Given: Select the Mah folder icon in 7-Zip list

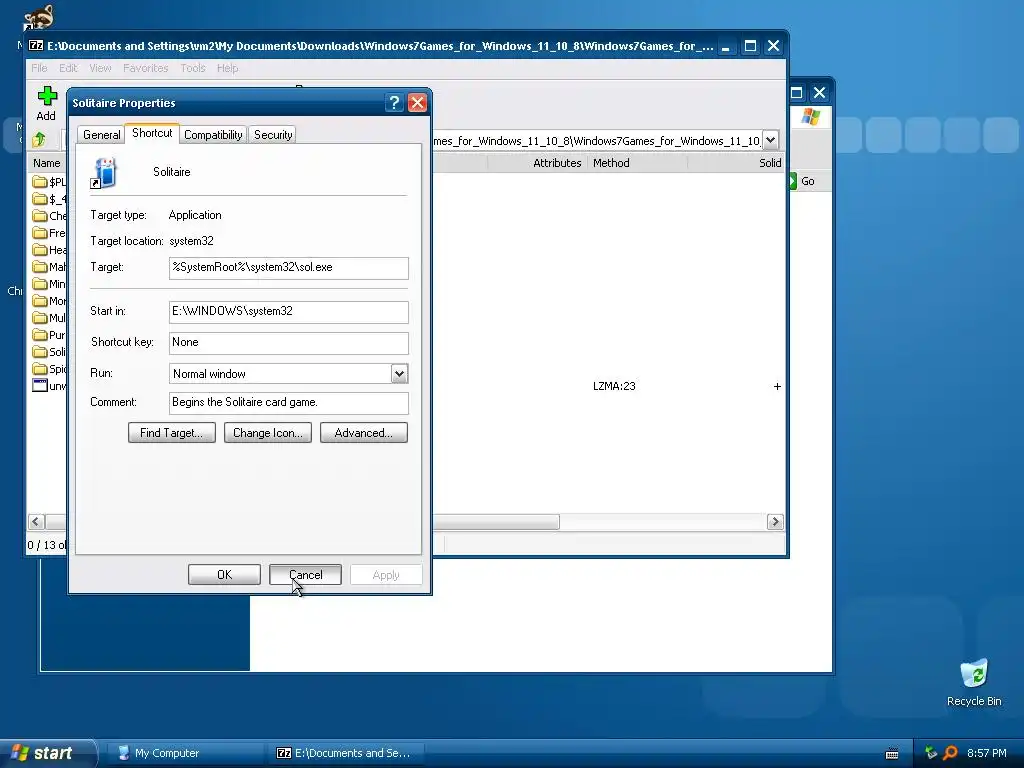Looking at the screenshot, I should (x=40, y=266).
